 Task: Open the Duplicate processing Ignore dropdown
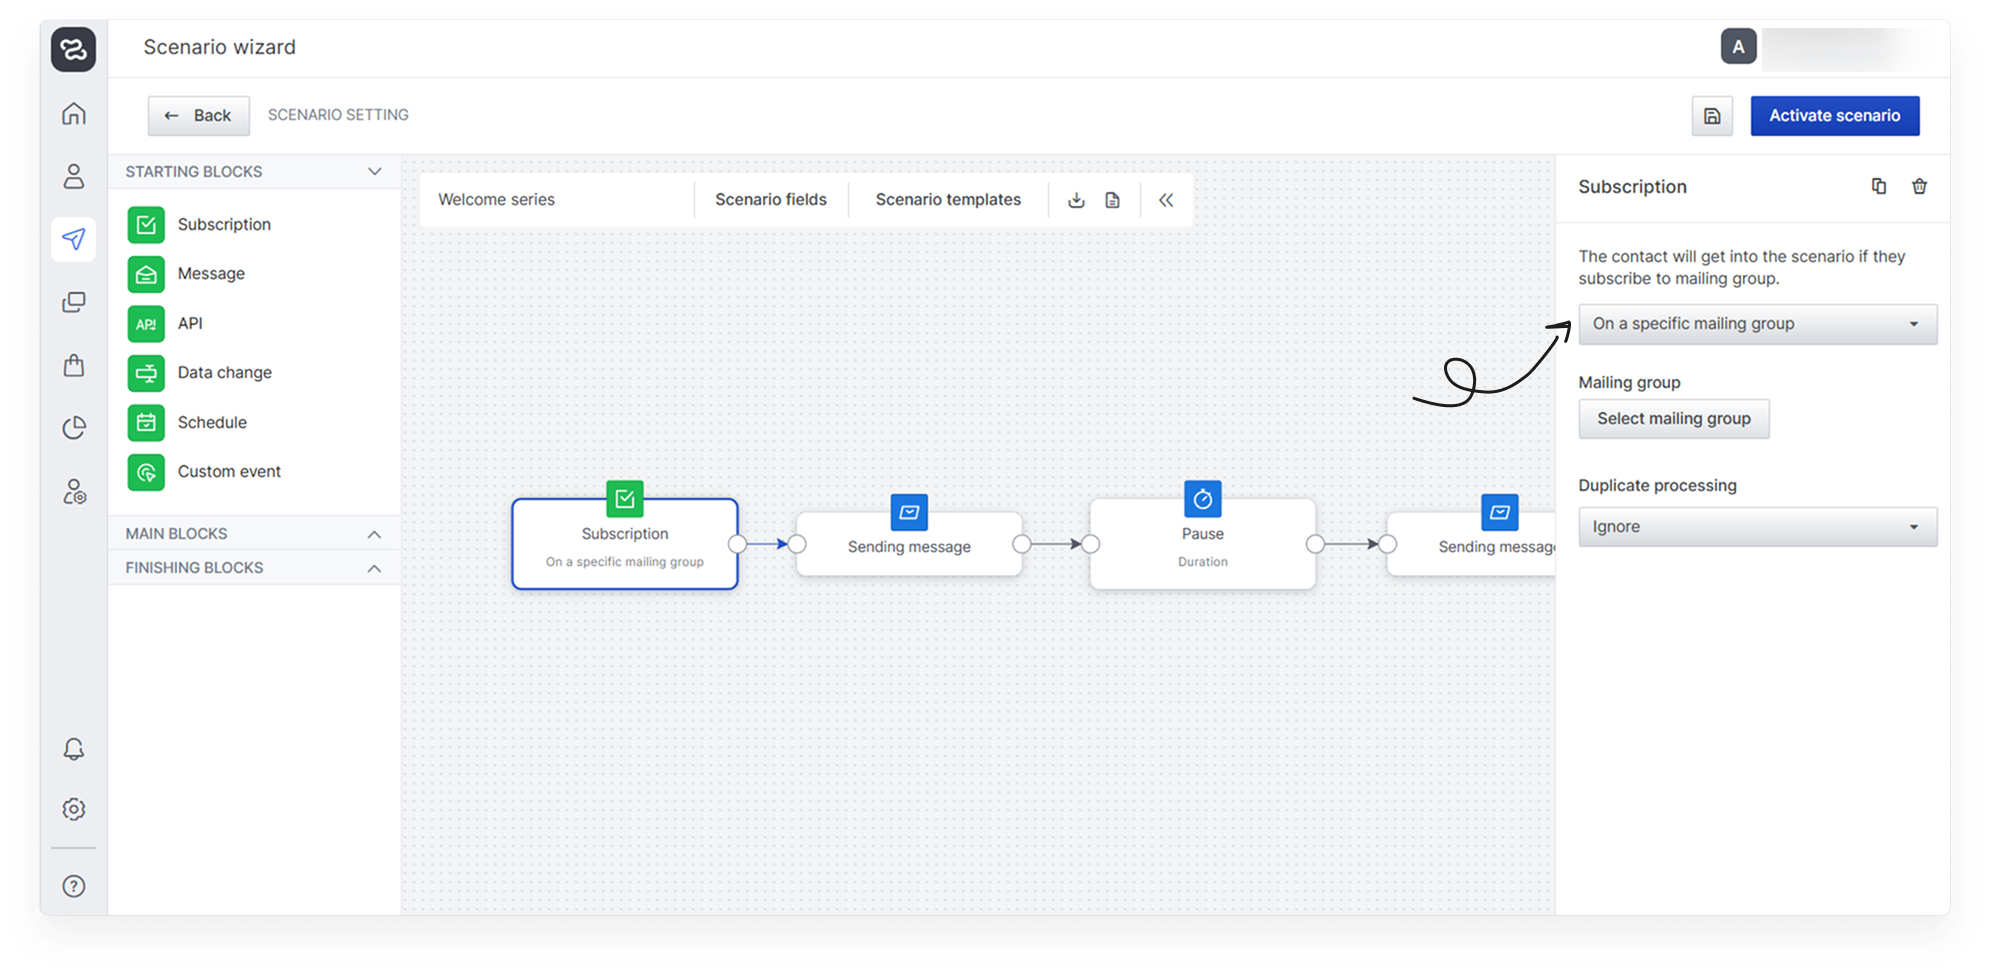click(x=1757, y=527)
